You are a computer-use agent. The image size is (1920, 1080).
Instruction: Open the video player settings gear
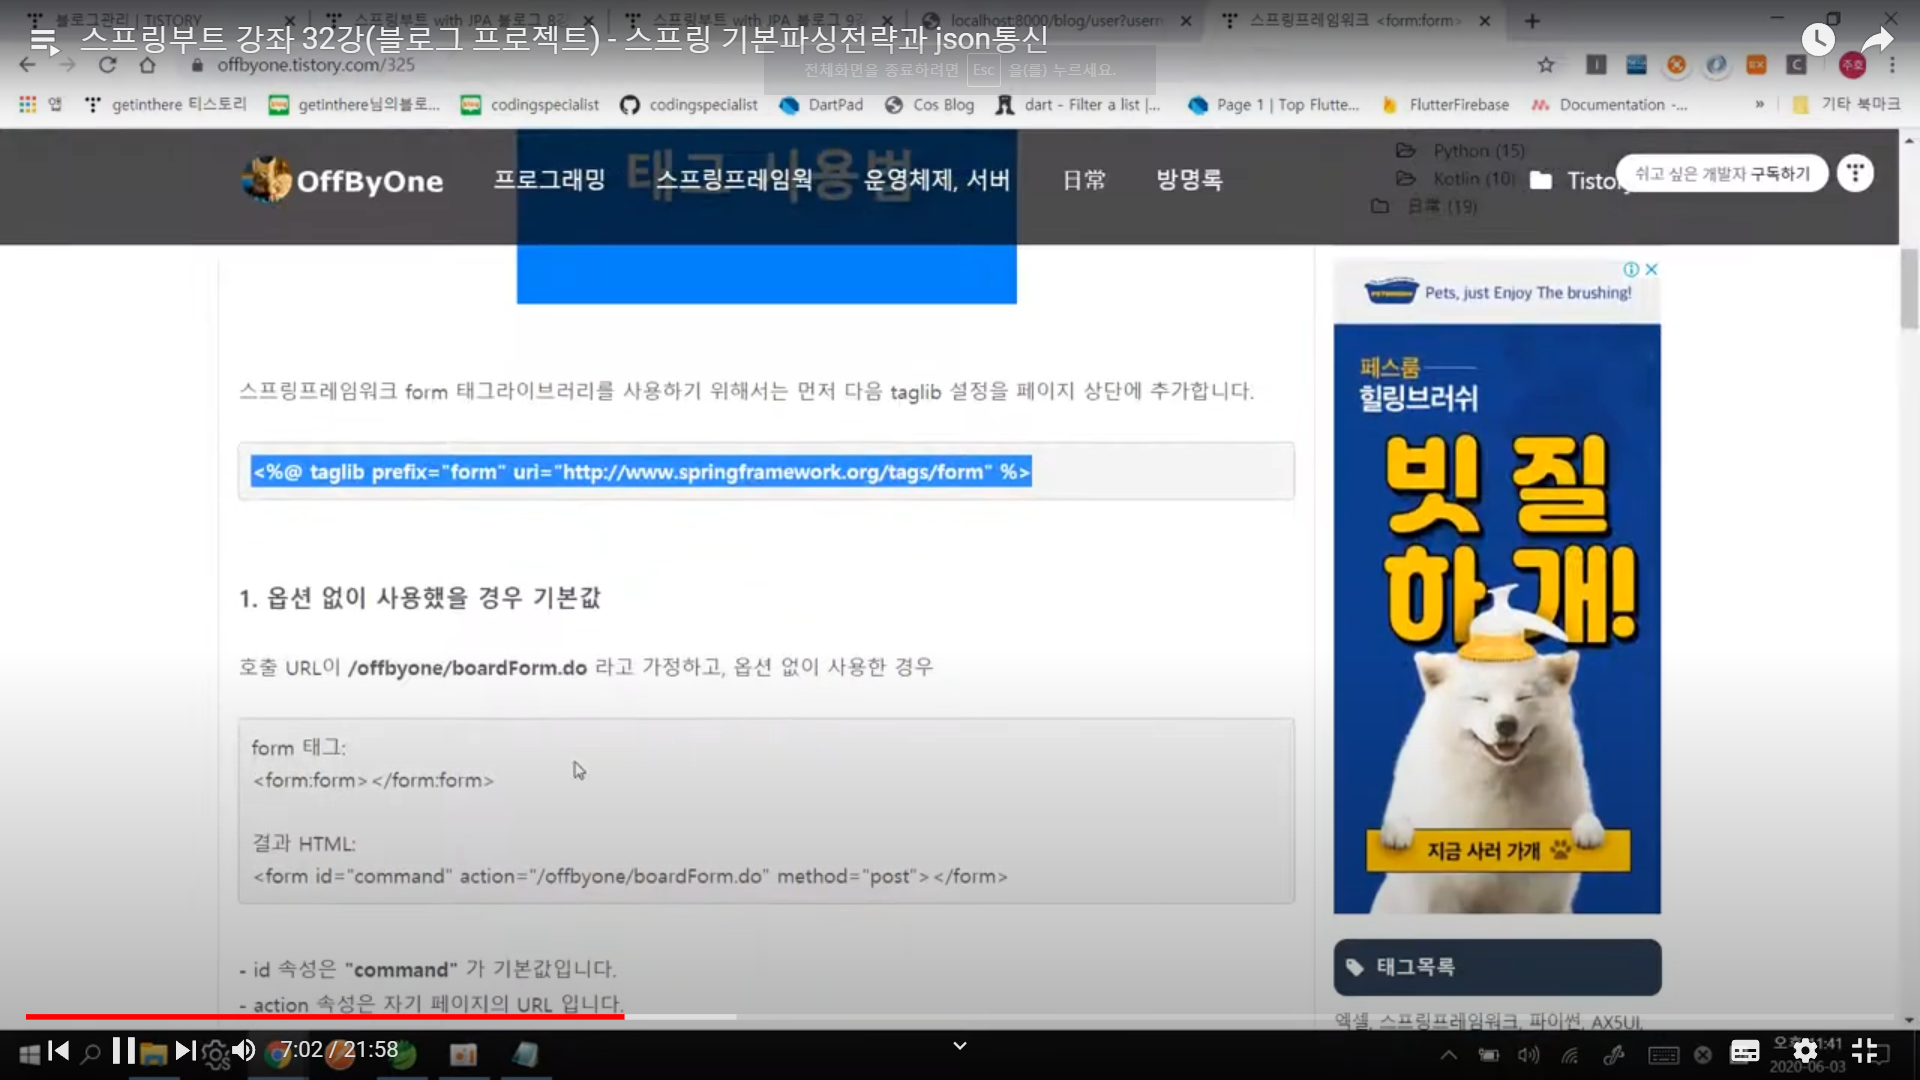pos(1805,1051)
